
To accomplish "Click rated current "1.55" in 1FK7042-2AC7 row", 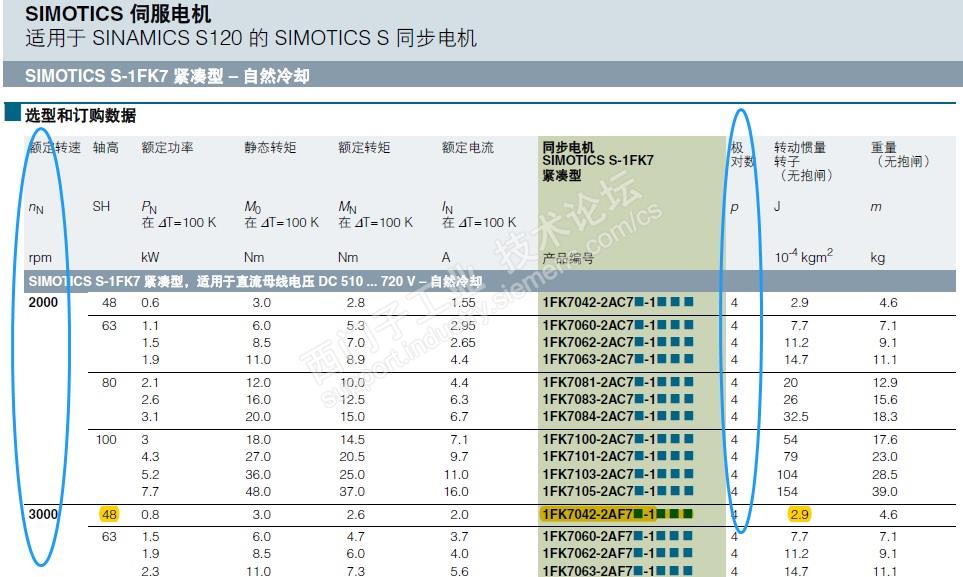I will tap(463, 302).
